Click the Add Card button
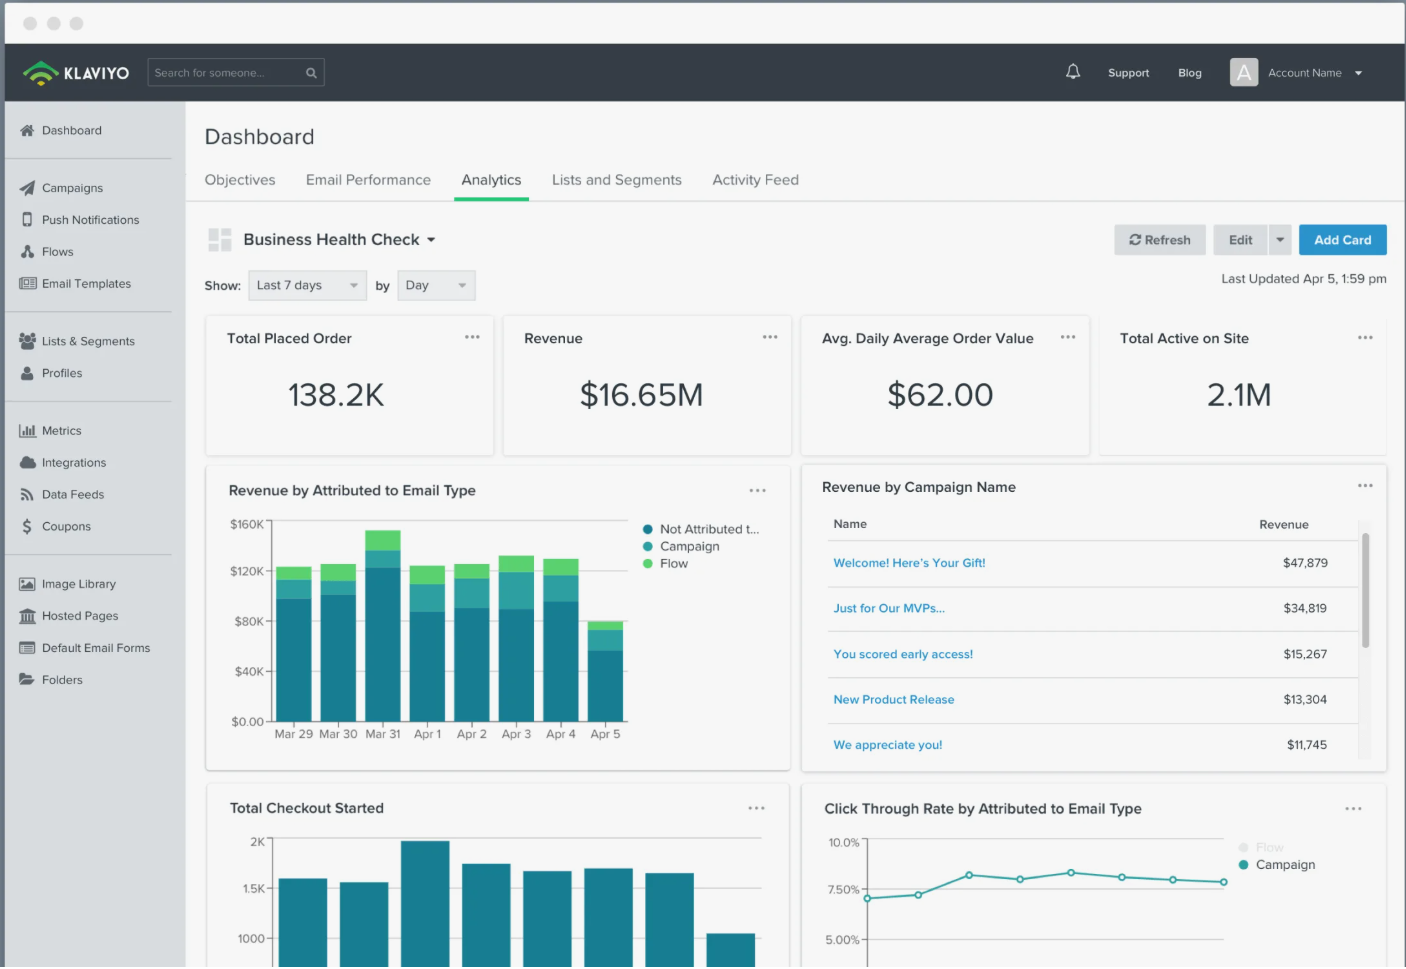1406x969 pixels. tap(1342, 240)
